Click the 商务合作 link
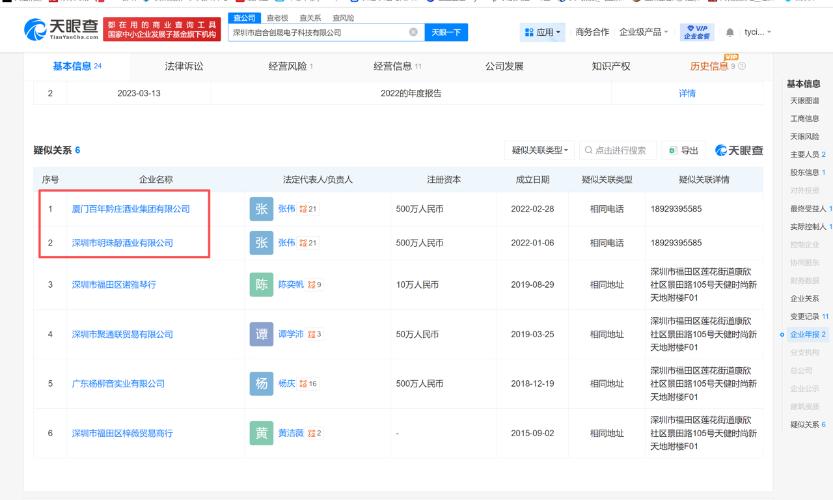Screen dimensions: 833x500 pyautogui.click(x=592, y=32)
